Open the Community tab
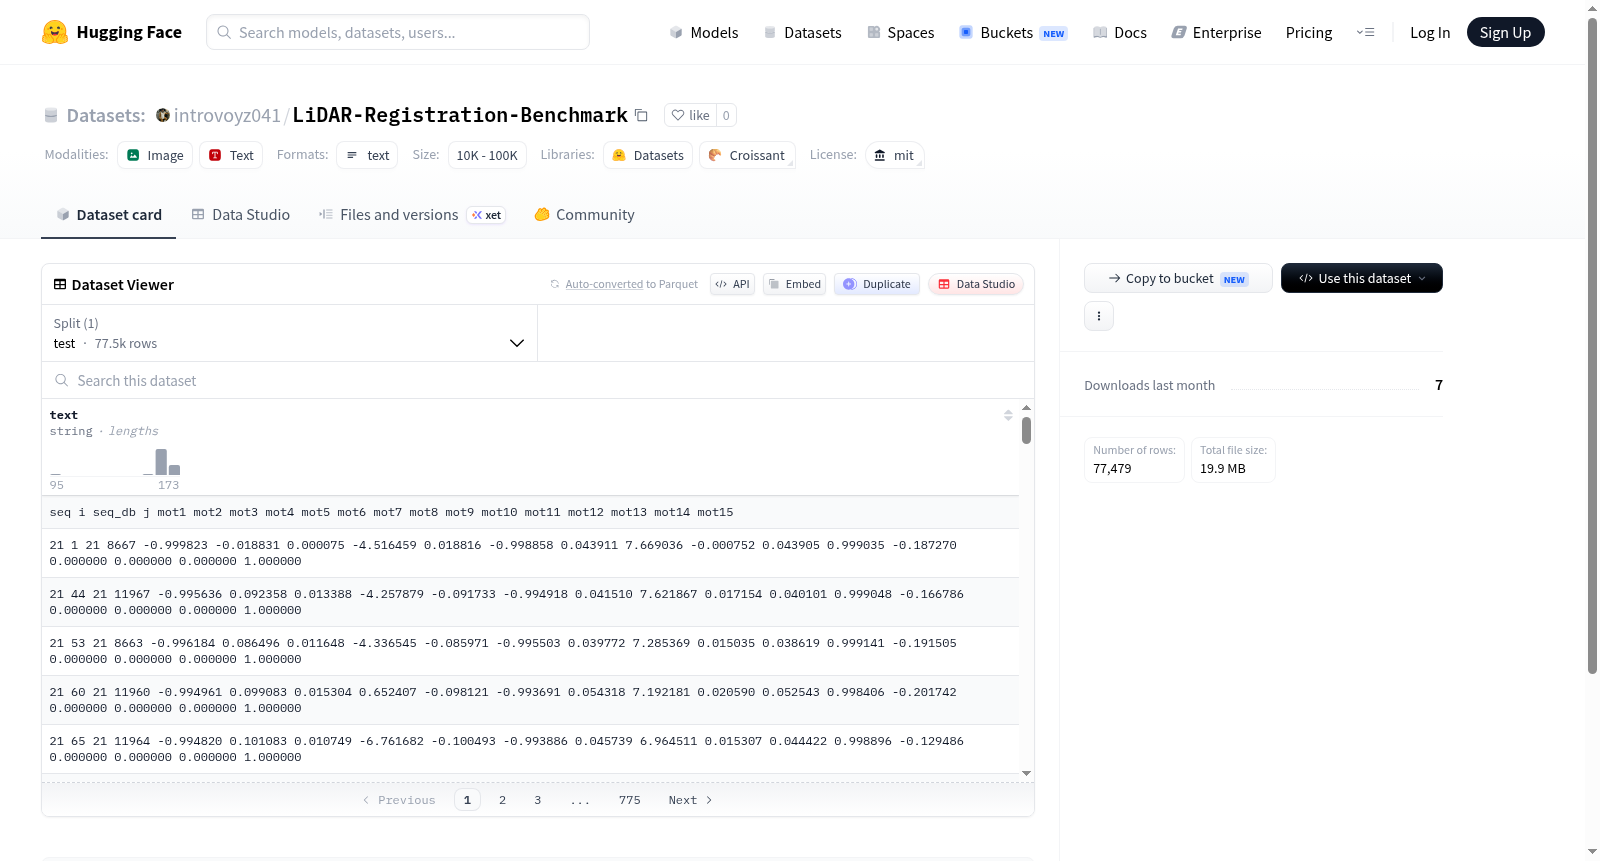The image size is (1600, 861). tap(584, 215)
